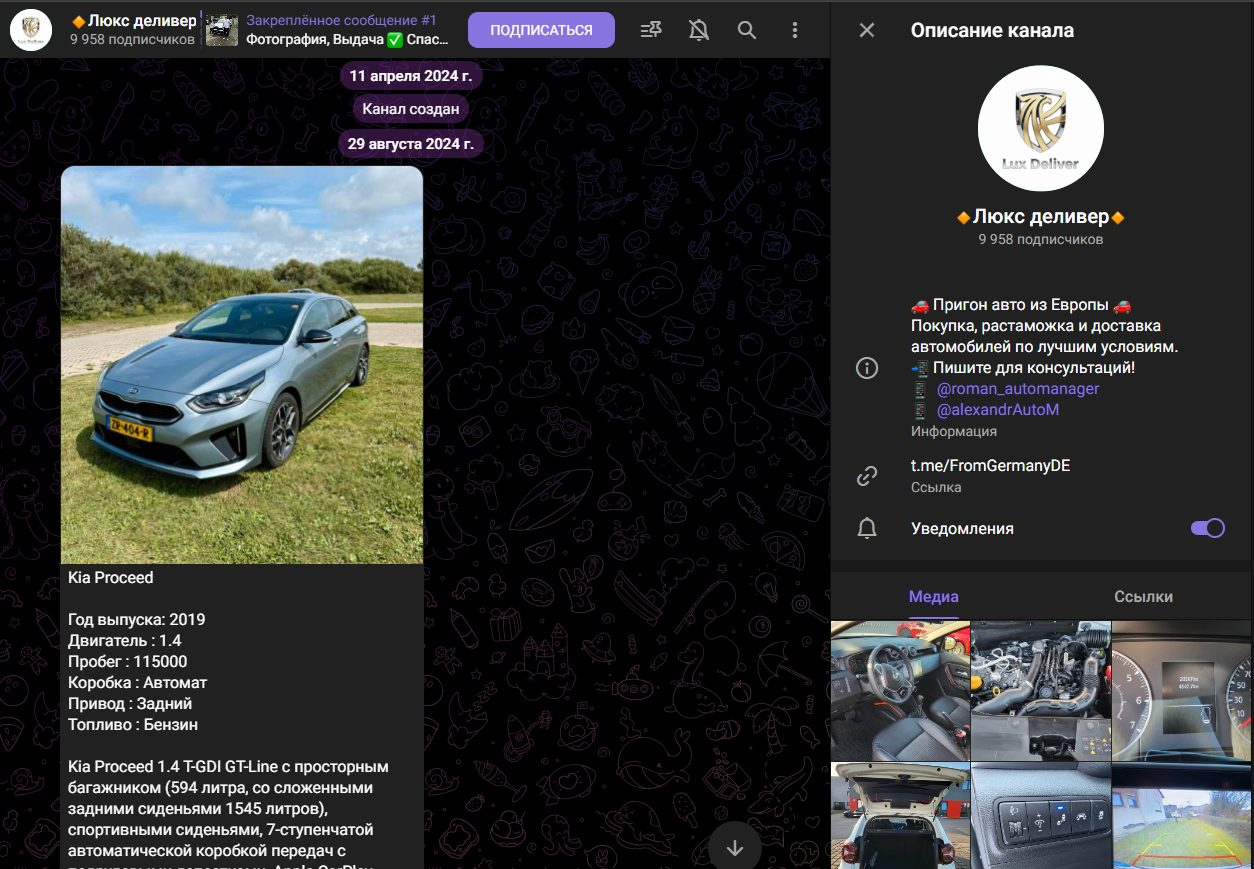Open media thumbnail of the engine bay
Viewport: 1254px width, 869px height.
[x=1041, y=691]
